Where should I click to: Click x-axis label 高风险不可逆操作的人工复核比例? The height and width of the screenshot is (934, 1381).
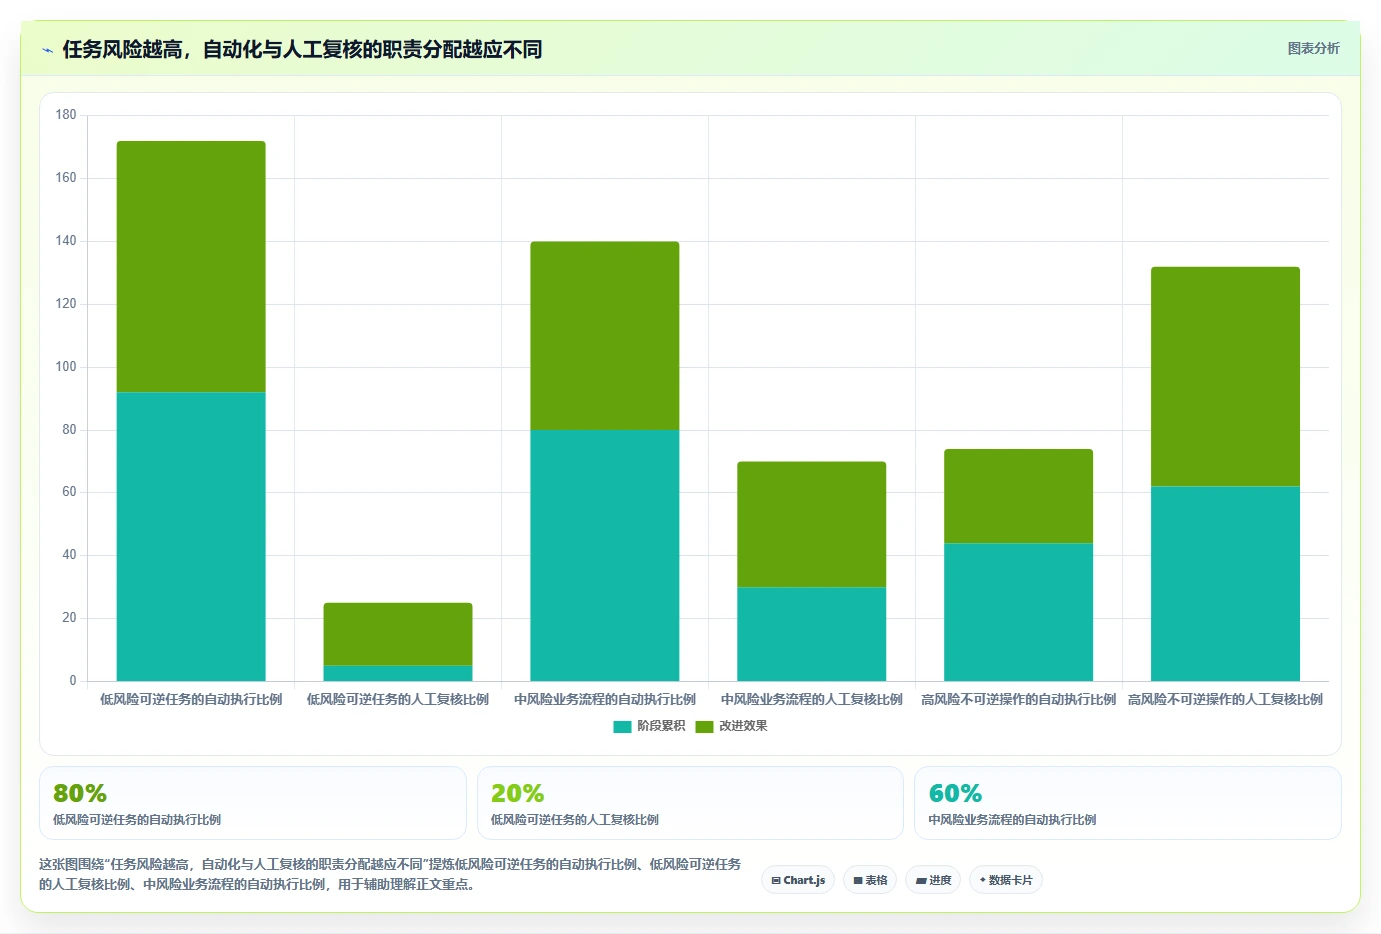point(1226,700)
